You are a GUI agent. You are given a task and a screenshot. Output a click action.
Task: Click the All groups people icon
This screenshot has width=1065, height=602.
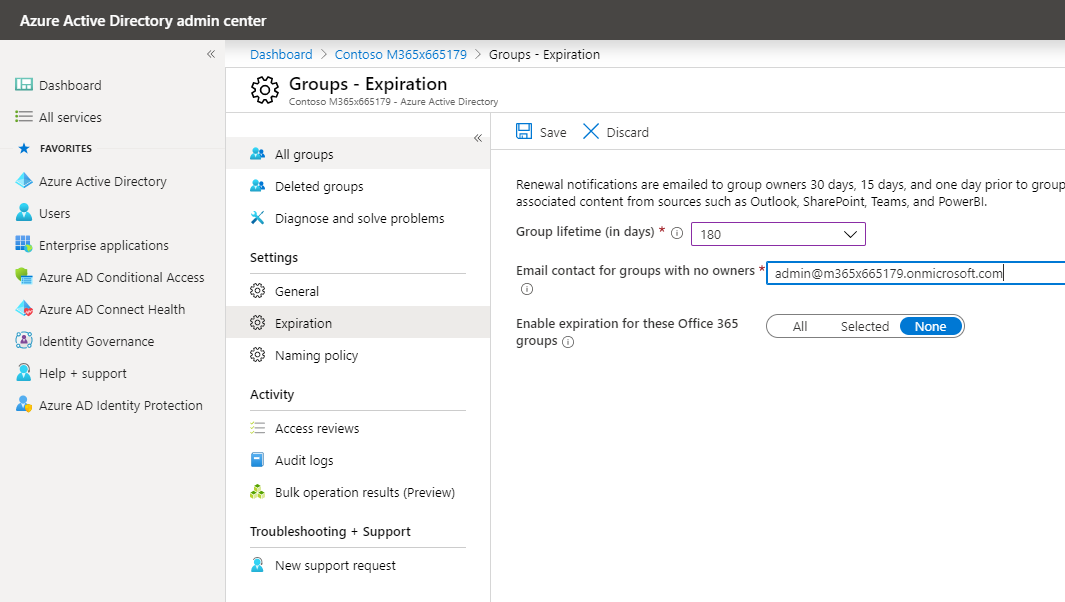[x=257, y=154]
